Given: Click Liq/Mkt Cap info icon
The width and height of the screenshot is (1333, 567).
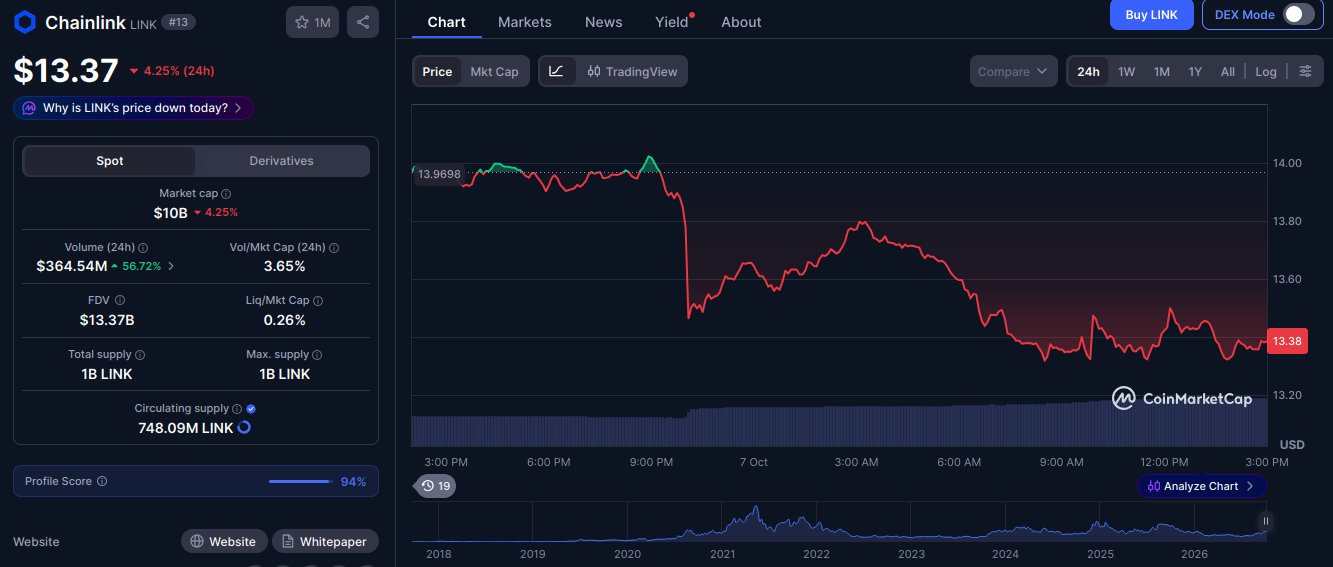Looking at the screenshot, I should click(x=319, y=300).
